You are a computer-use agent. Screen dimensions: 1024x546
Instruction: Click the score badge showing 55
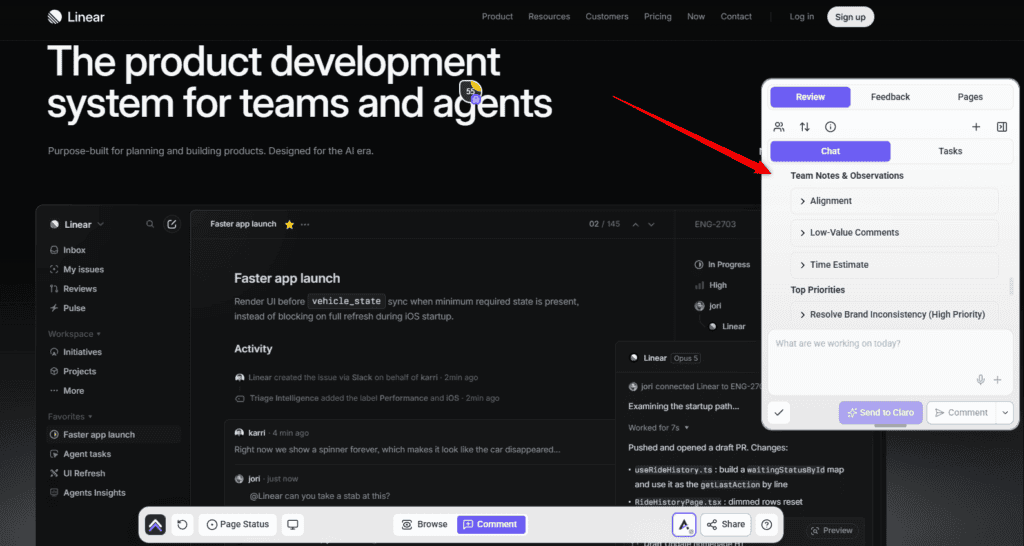[471, 91]
